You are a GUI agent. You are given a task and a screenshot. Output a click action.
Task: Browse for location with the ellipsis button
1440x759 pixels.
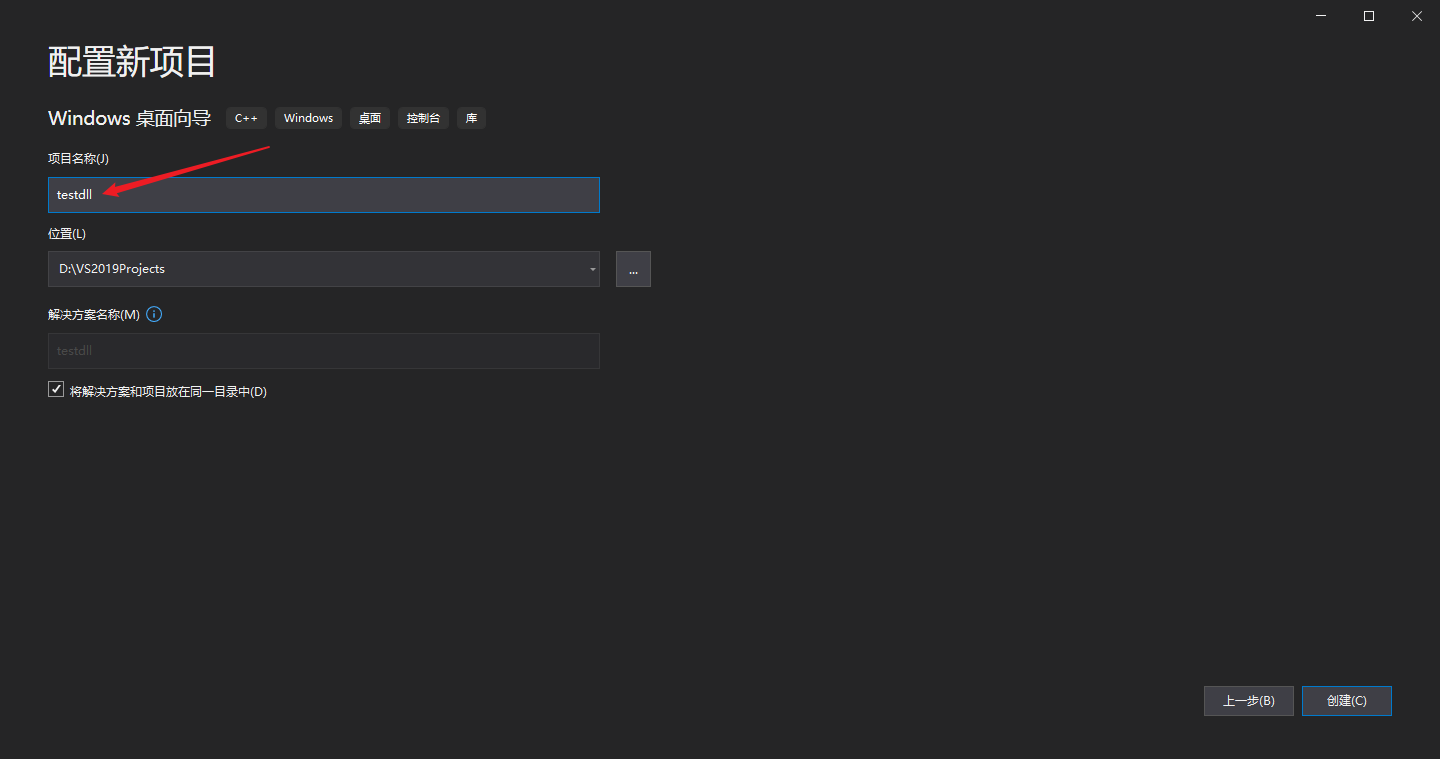pos(633,269)
